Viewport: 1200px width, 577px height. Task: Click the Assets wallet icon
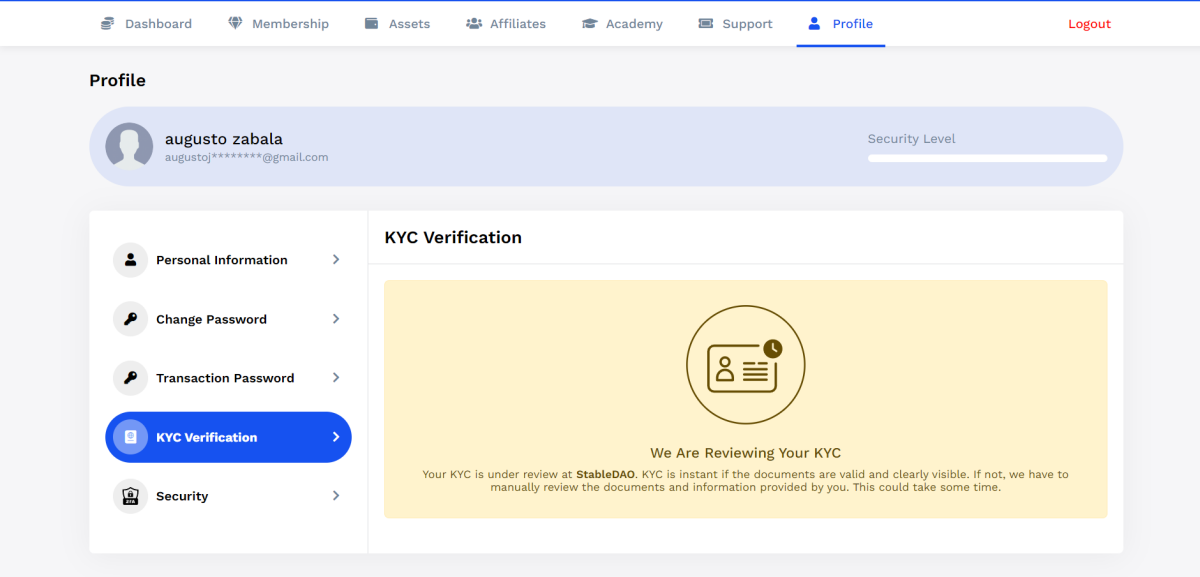tap(372, 23)
